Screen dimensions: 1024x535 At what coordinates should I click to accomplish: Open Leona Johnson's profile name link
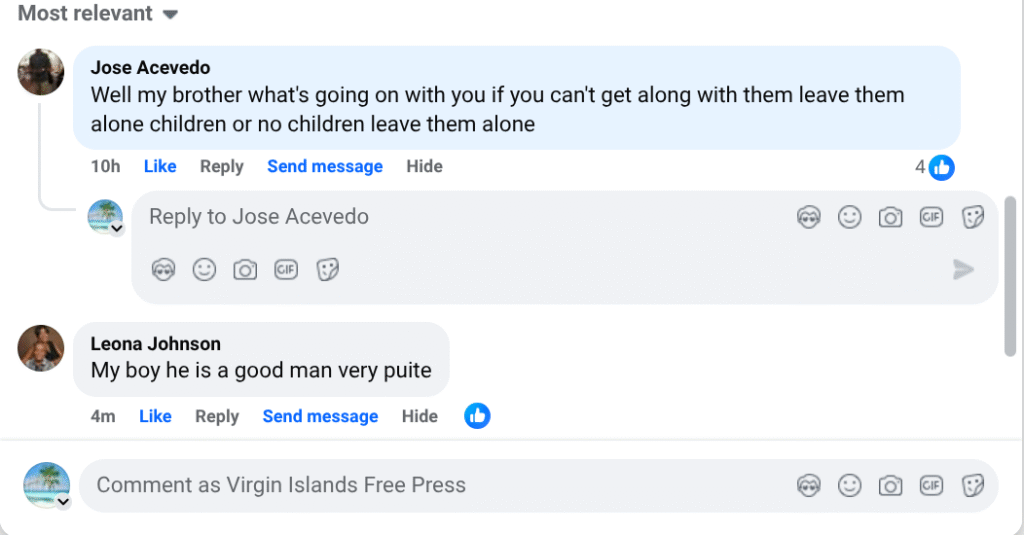coord(156,344)
